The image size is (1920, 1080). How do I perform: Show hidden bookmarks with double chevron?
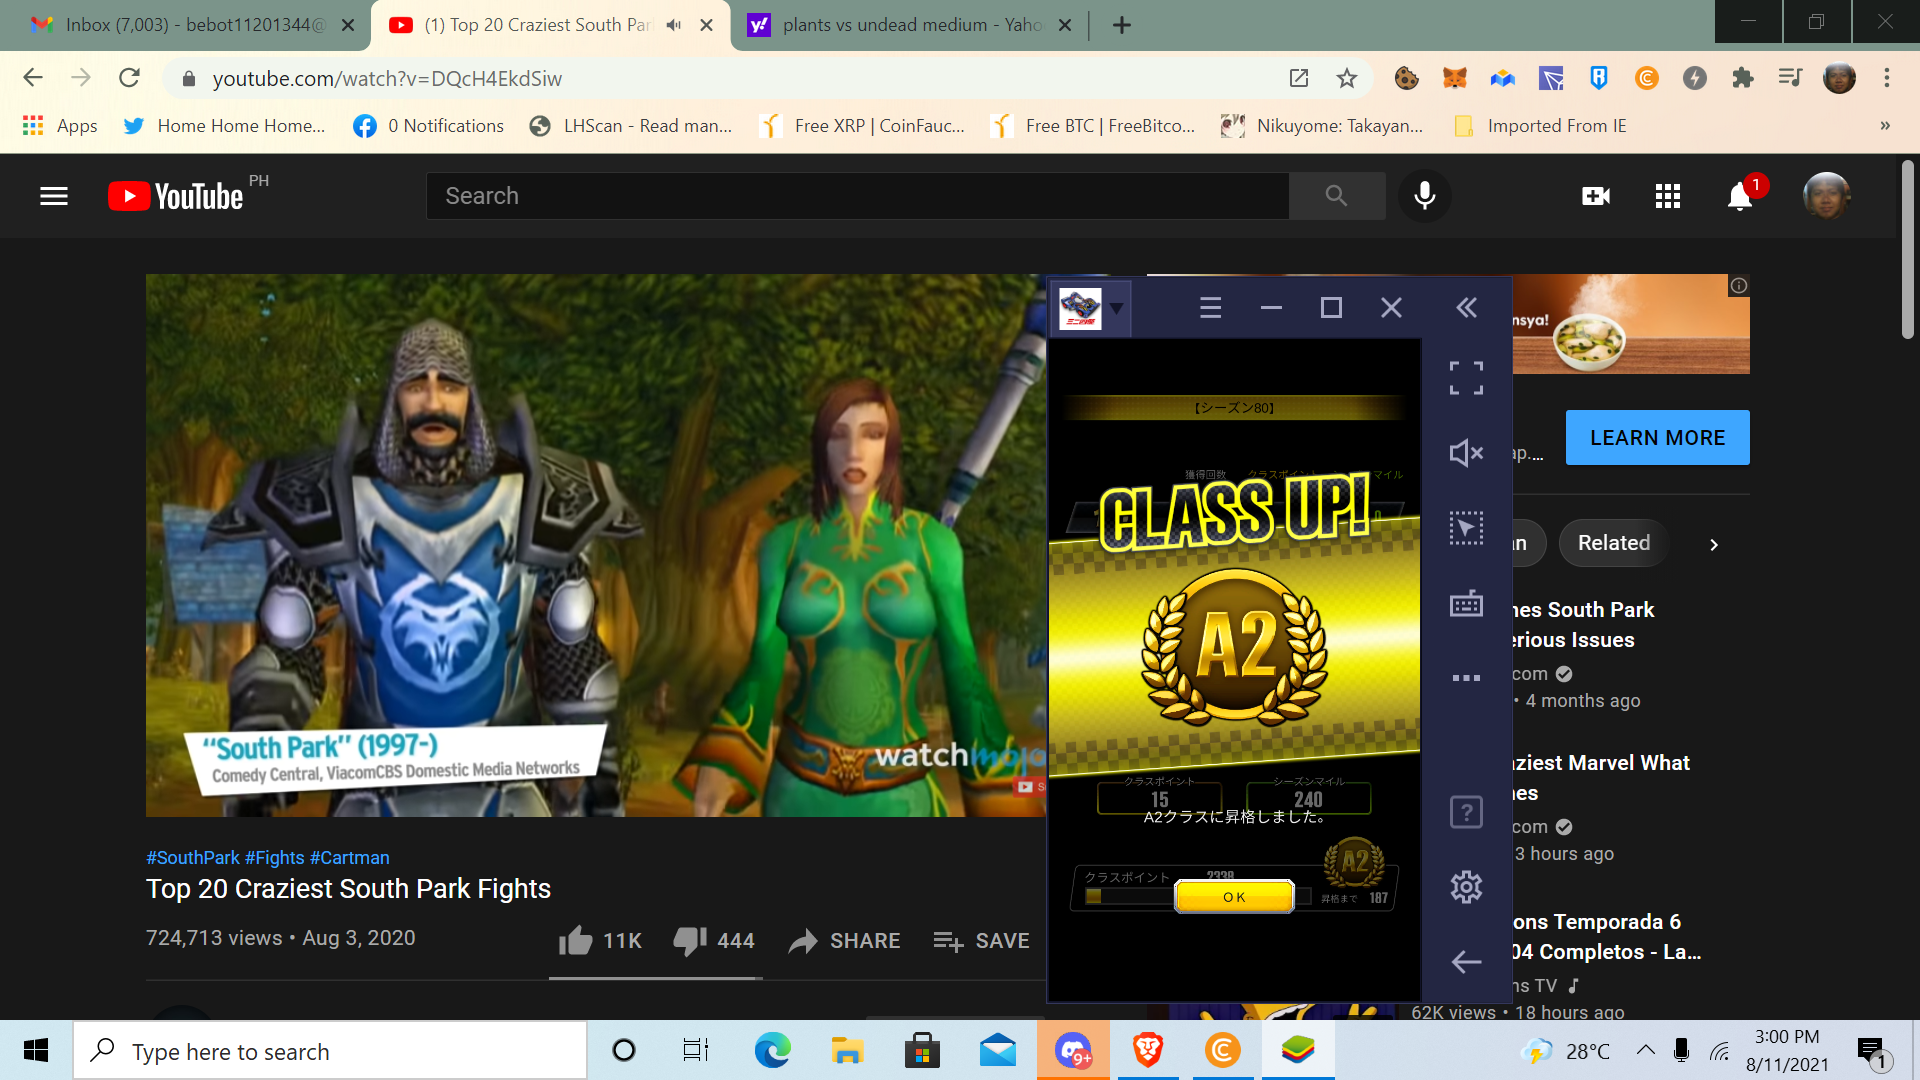coord(1885,126)
